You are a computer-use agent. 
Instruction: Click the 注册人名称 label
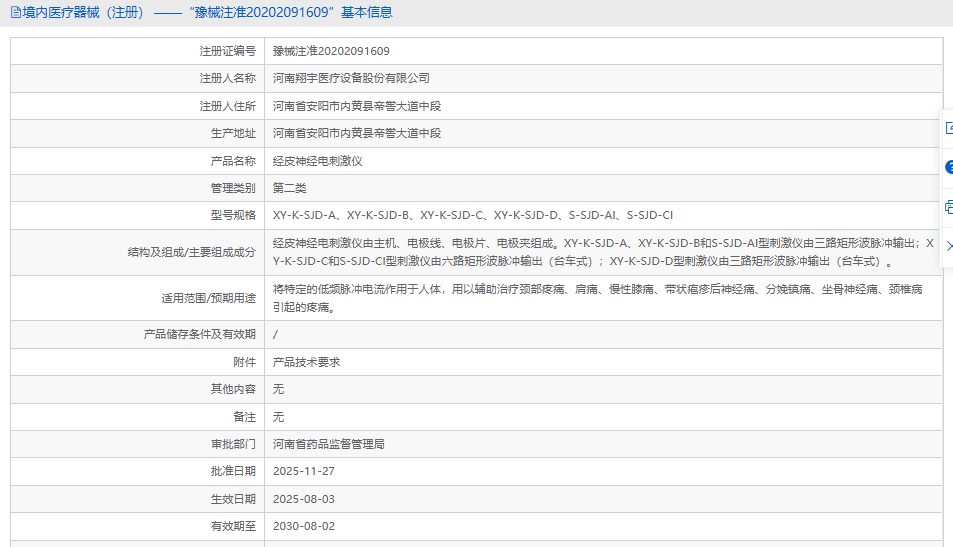pyautogui.click(x=228, y=78)
